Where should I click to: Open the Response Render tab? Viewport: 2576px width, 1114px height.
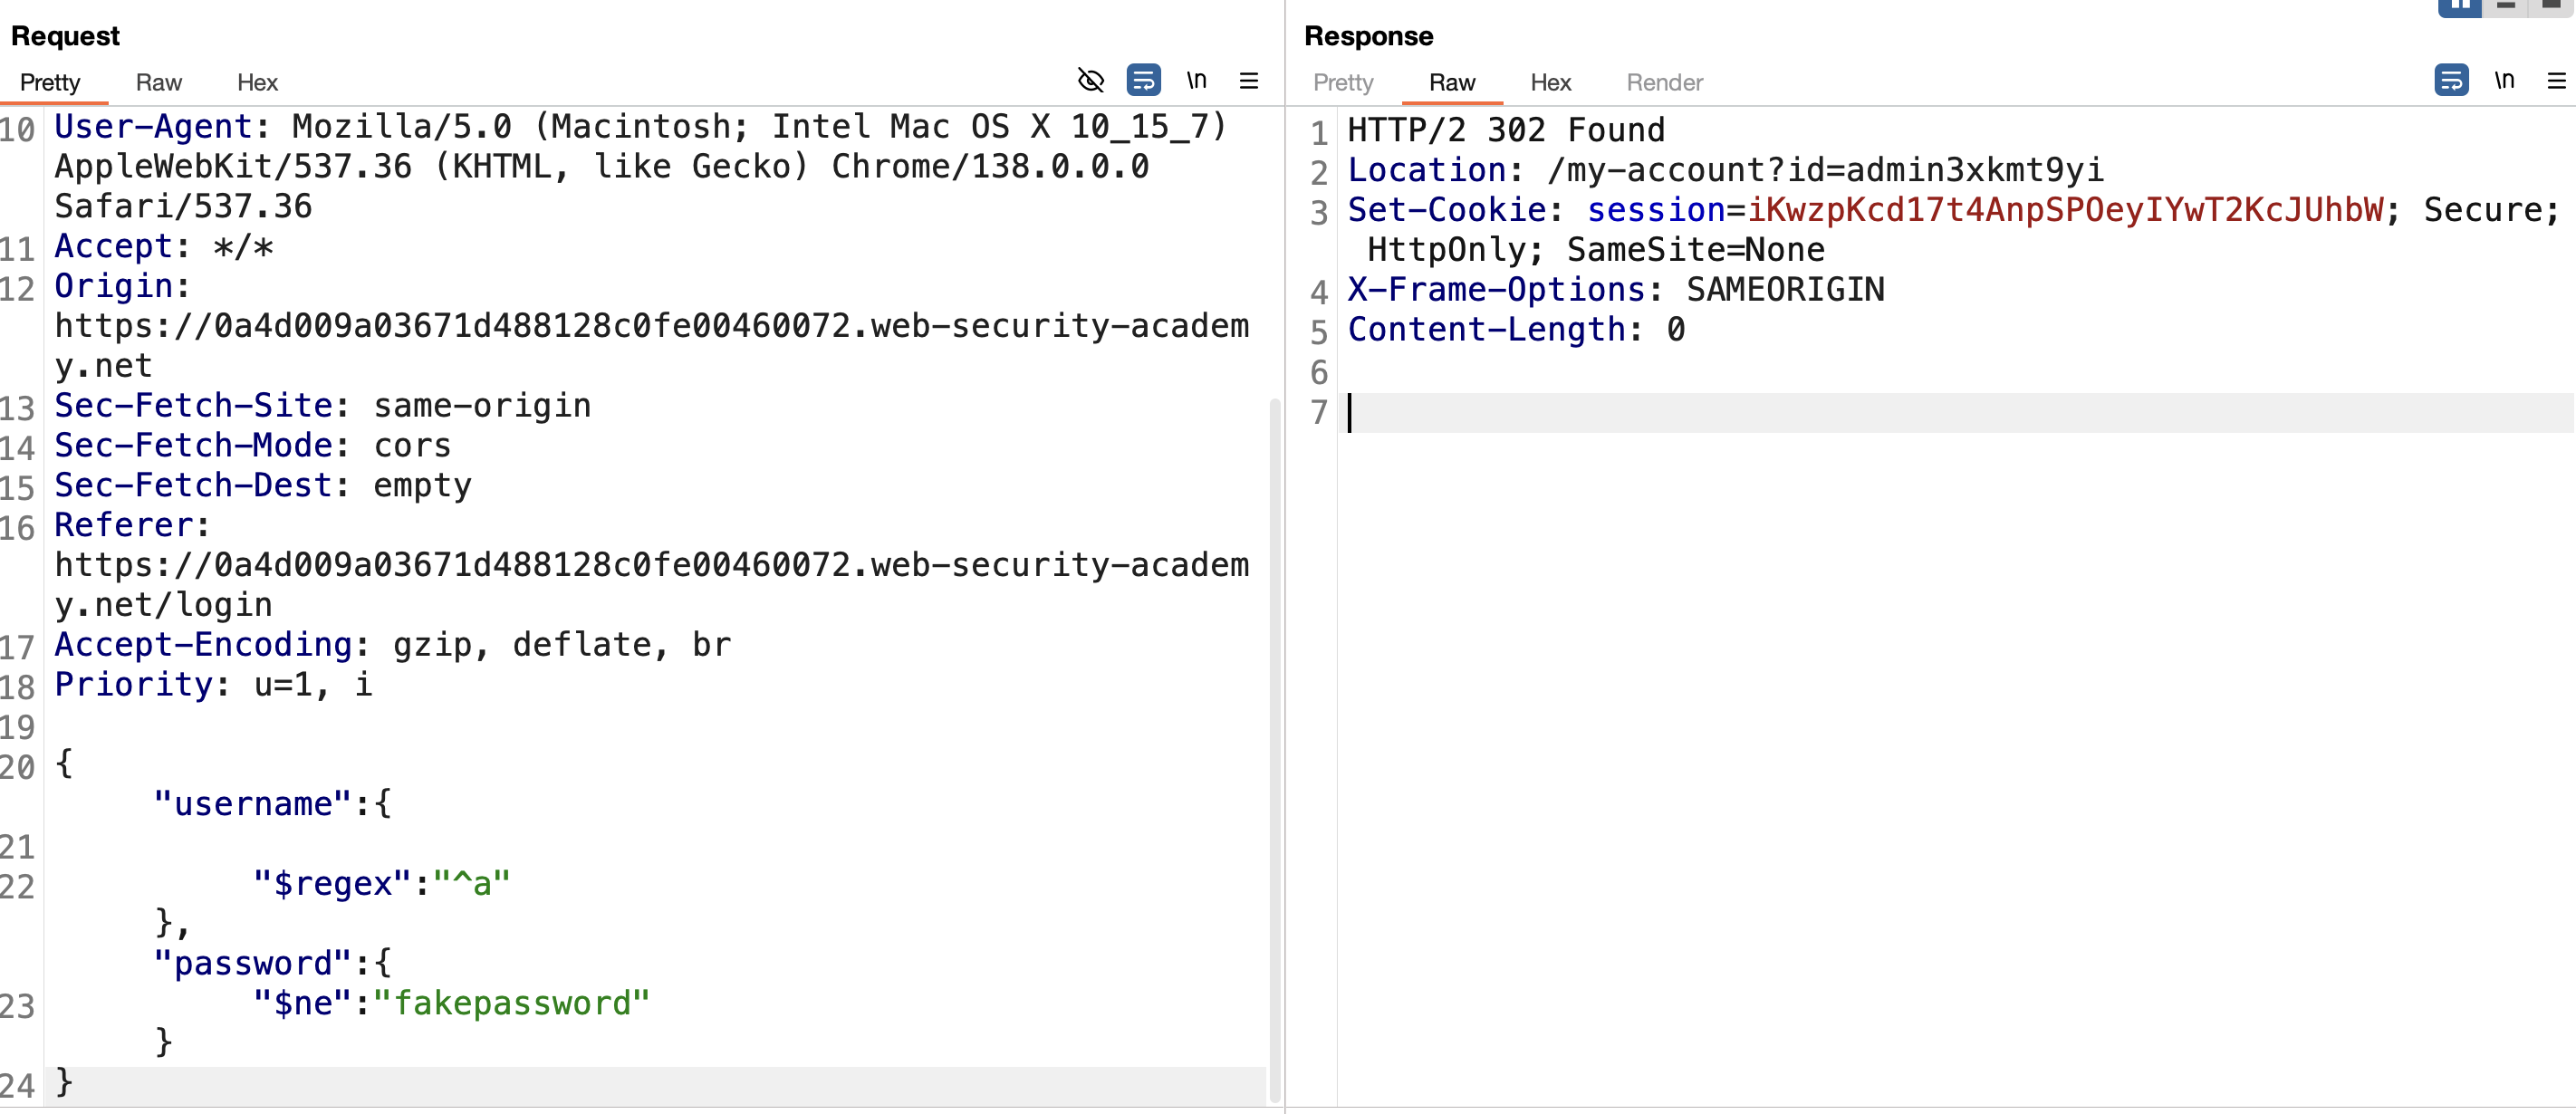click(1664, 82)
